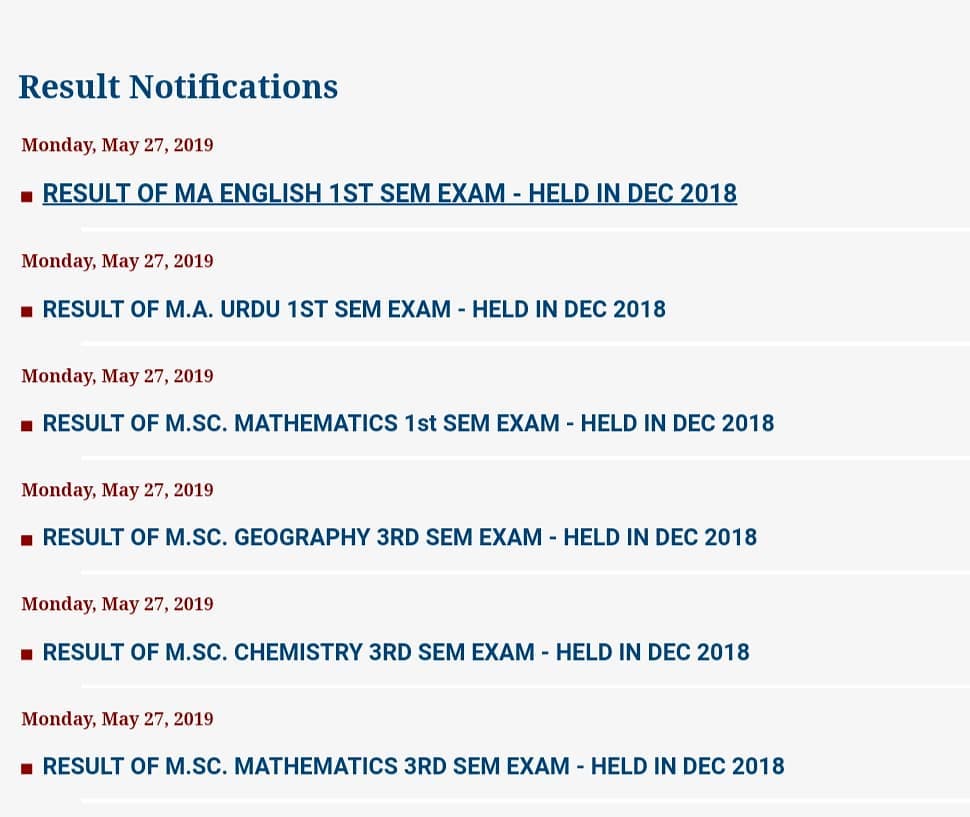Screen dimensions: 970x817
Task: Click date above Geography 3rd Sem result
Action: [x=118, y=490]
